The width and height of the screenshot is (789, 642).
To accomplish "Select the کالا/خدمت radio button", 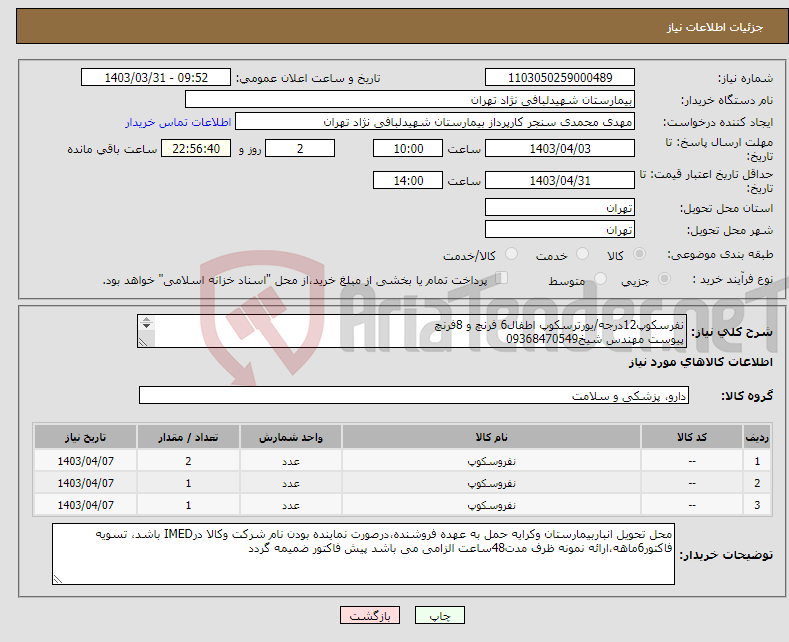I will point(511,254).
